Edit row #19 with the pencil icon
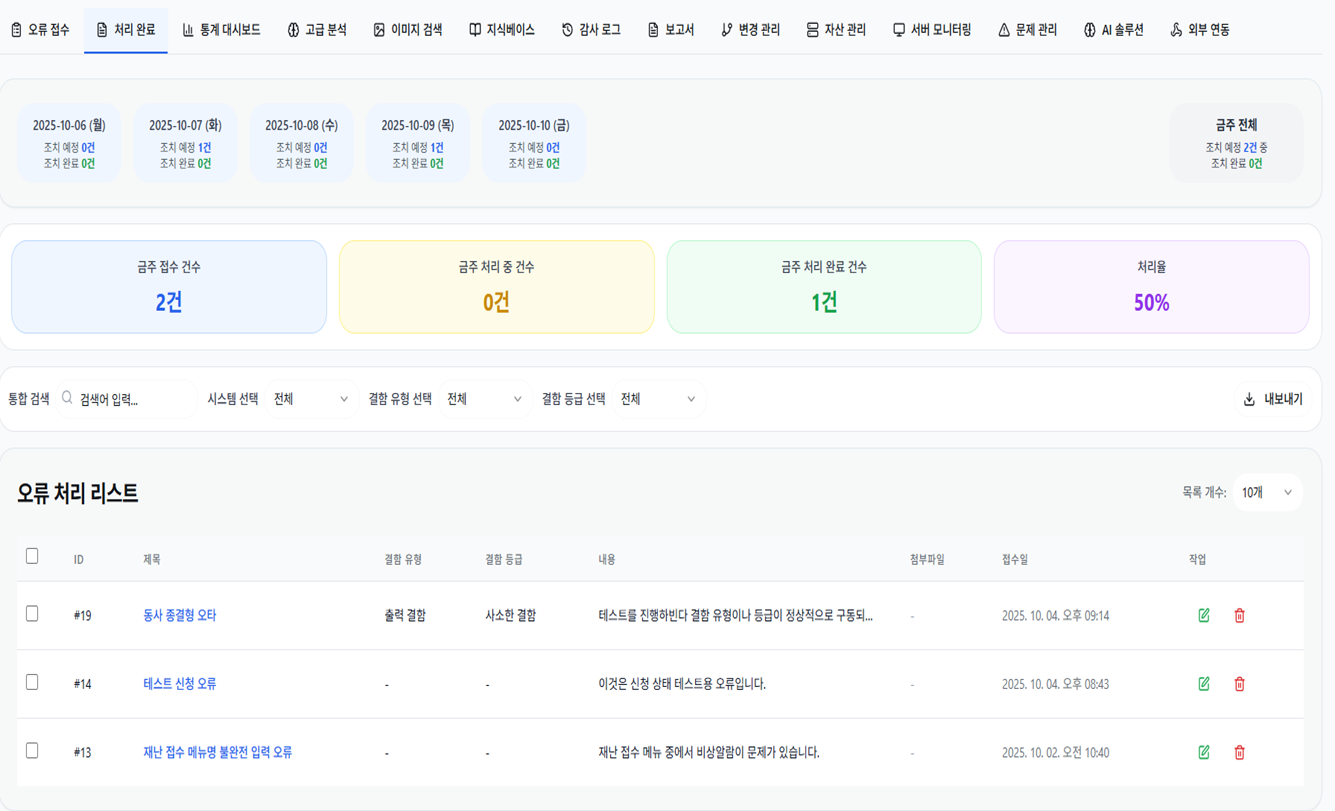 tap(1204, 616)
